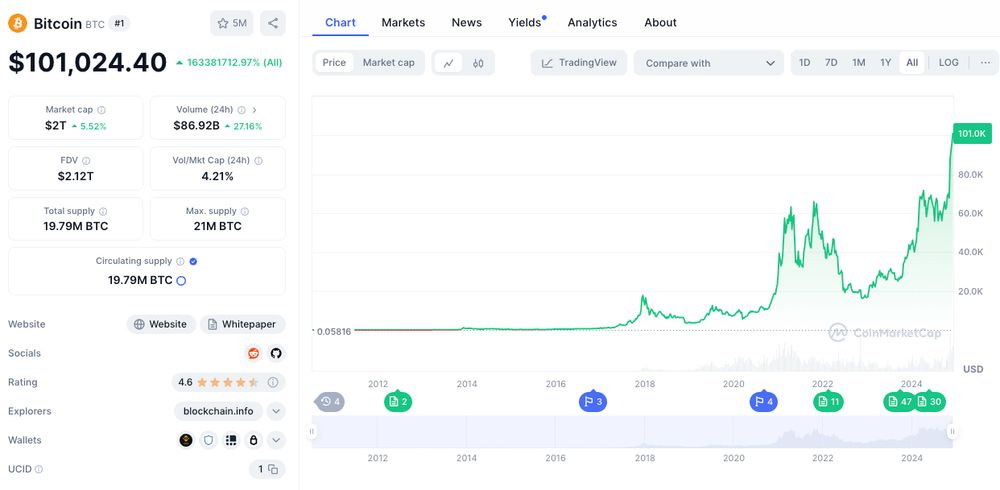Open the green event marker 47
The width and height of the screenshot is (1000, 490).
click(899, 401)
